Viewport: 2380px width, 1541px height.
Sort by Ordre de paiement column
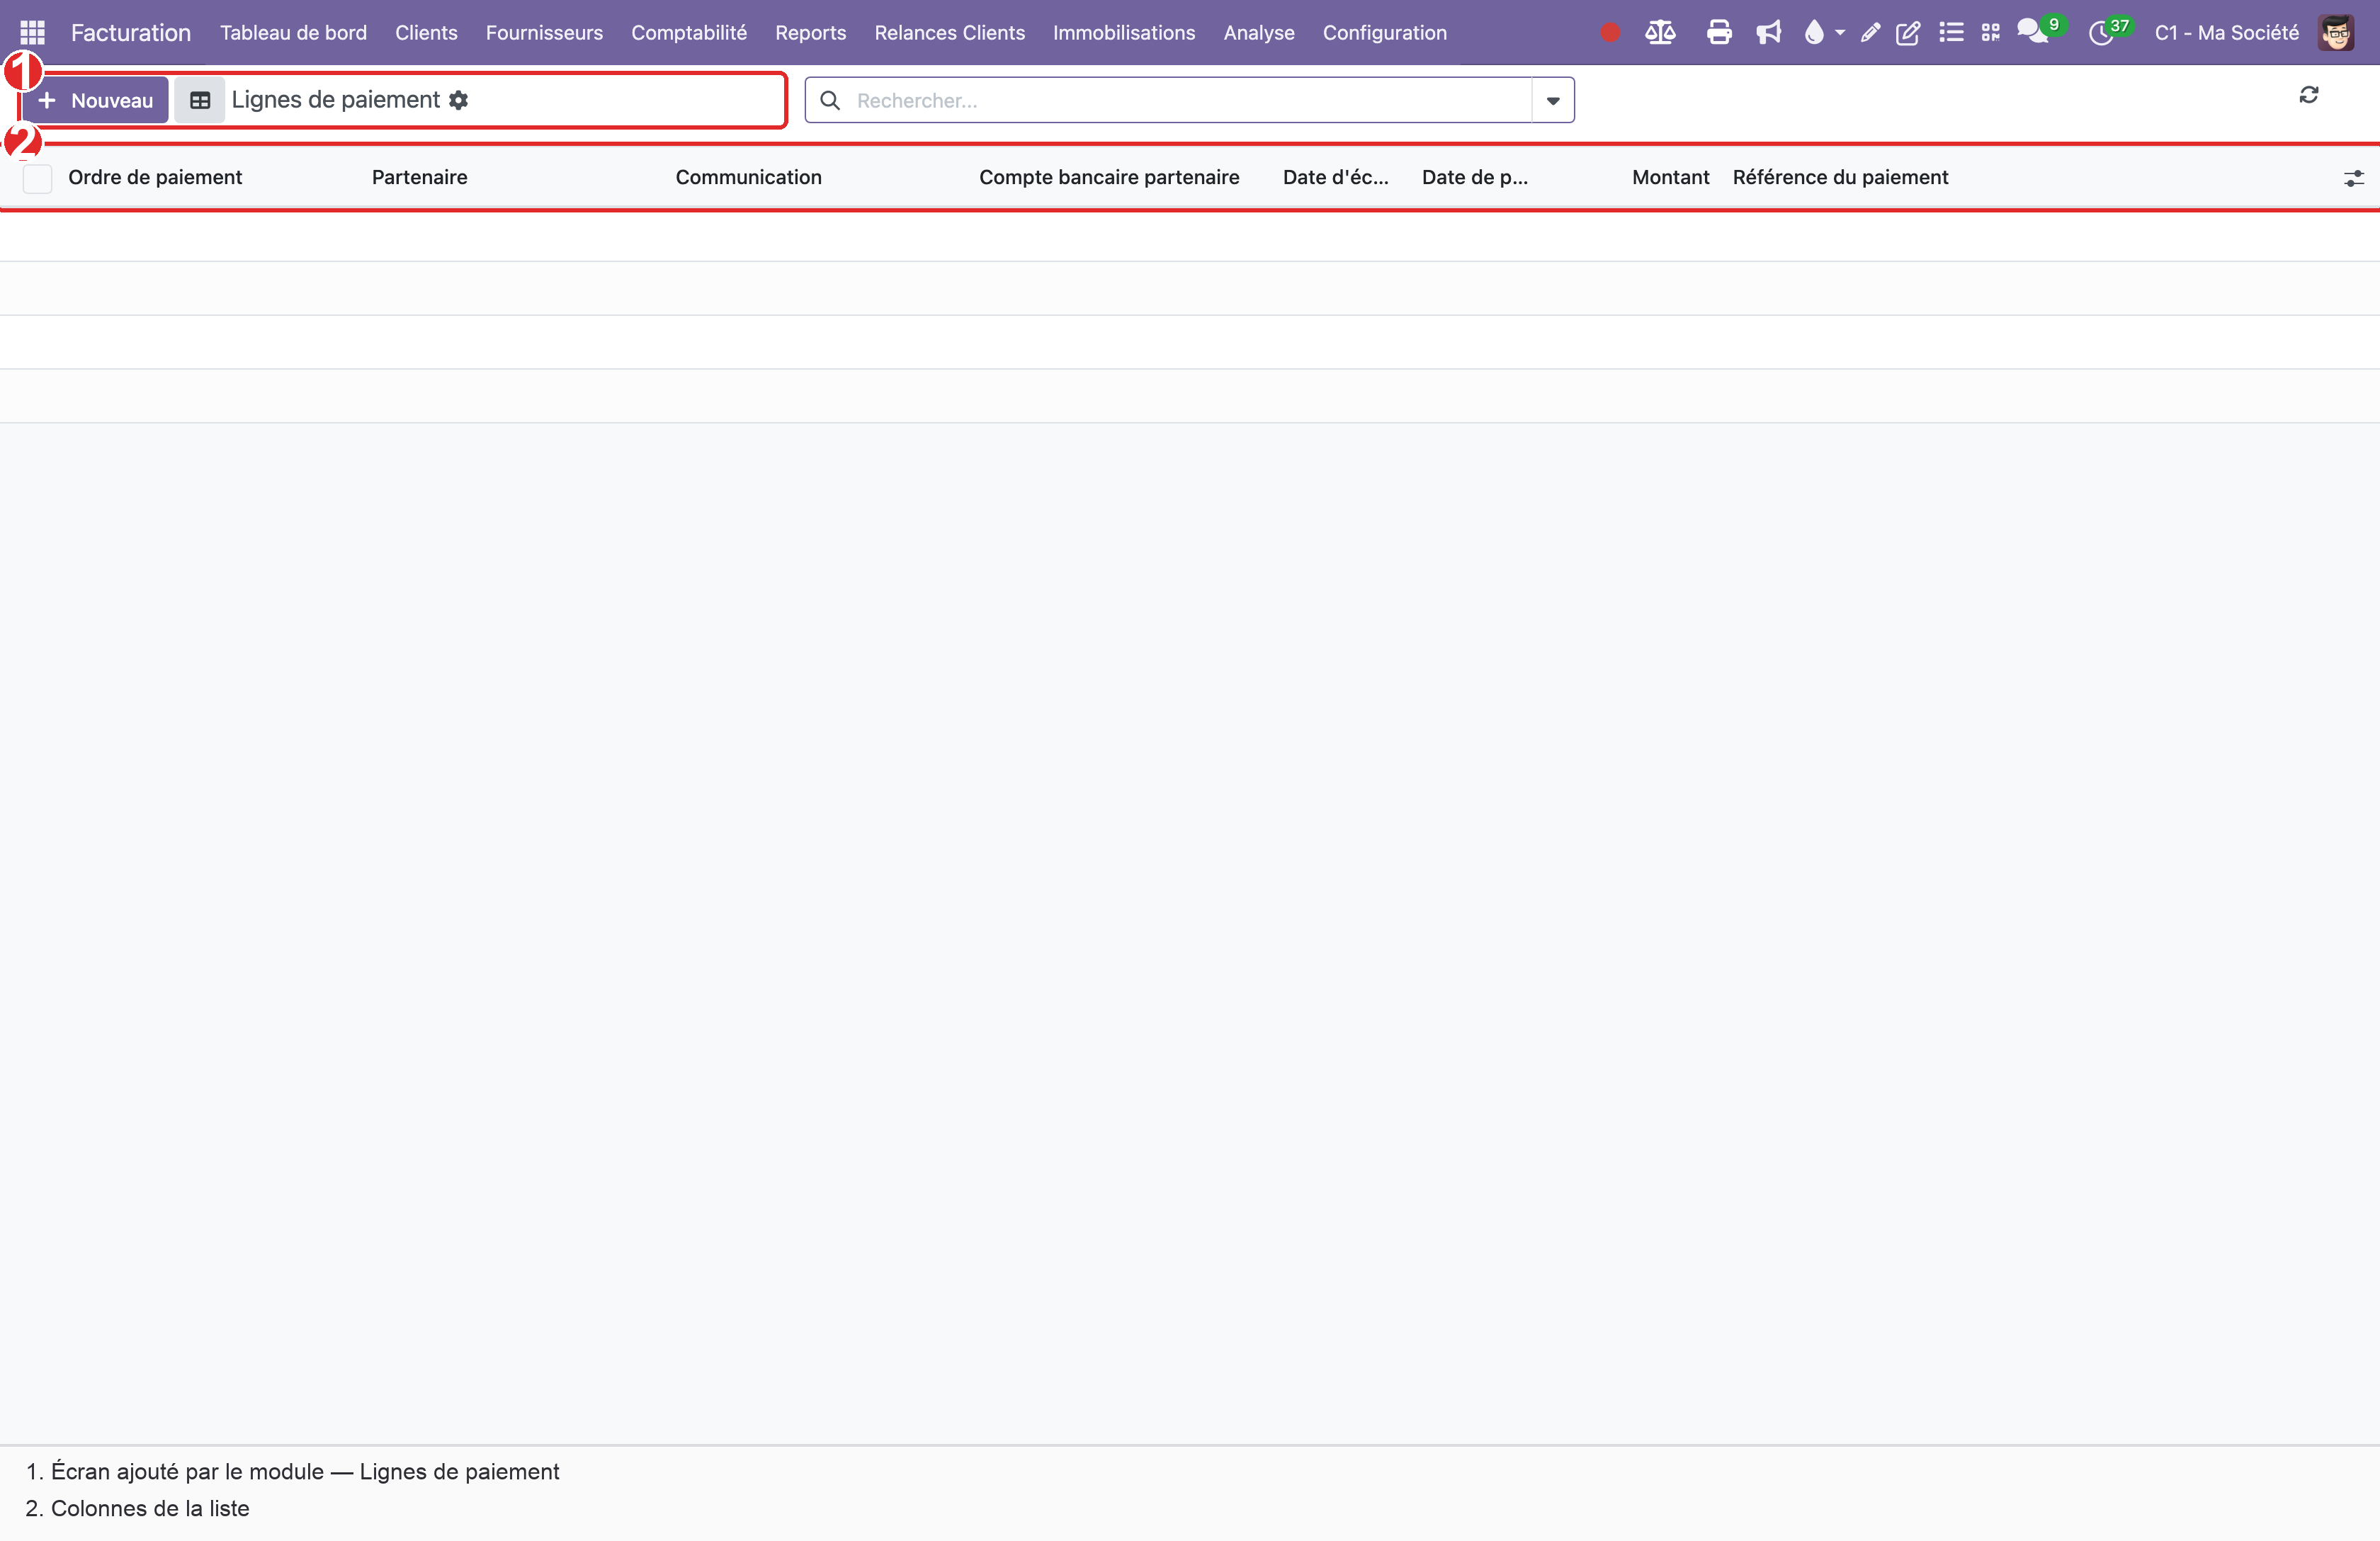pyautogui.click(x=155, y=178)
